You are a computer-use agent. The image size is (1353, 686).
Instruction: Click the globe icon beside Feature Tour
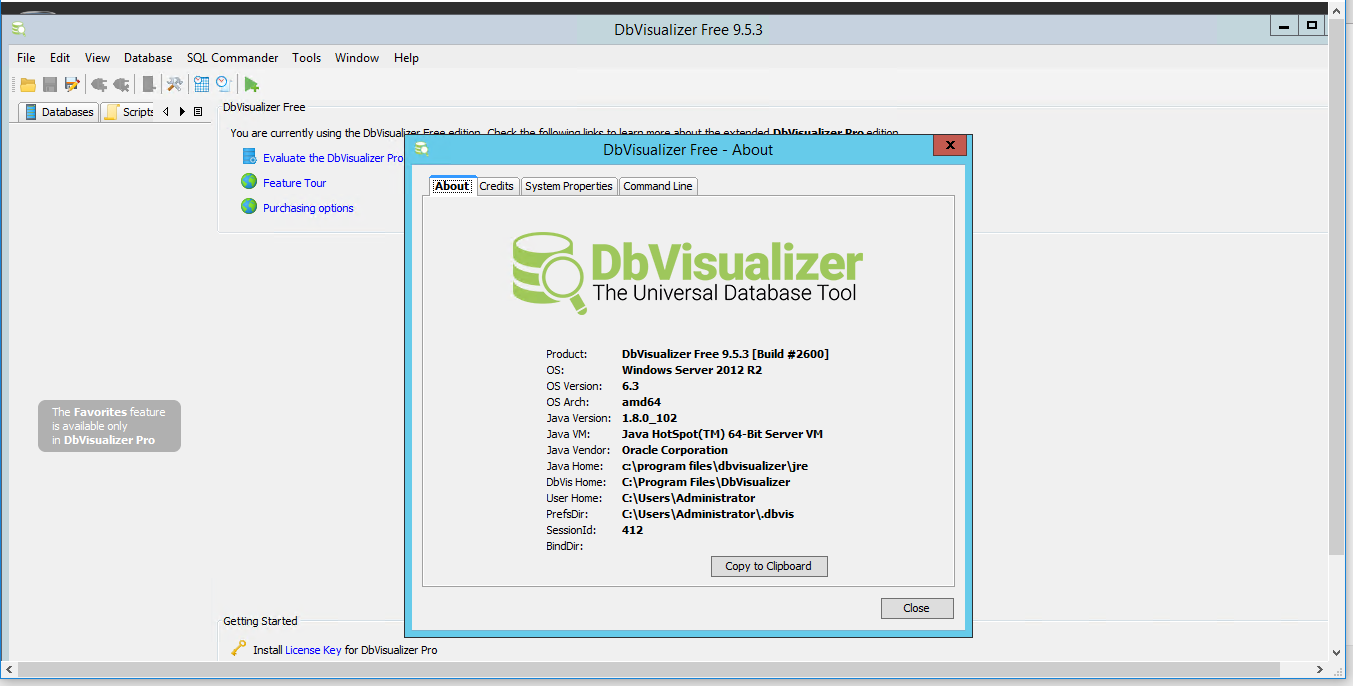(x=249, y=182)
